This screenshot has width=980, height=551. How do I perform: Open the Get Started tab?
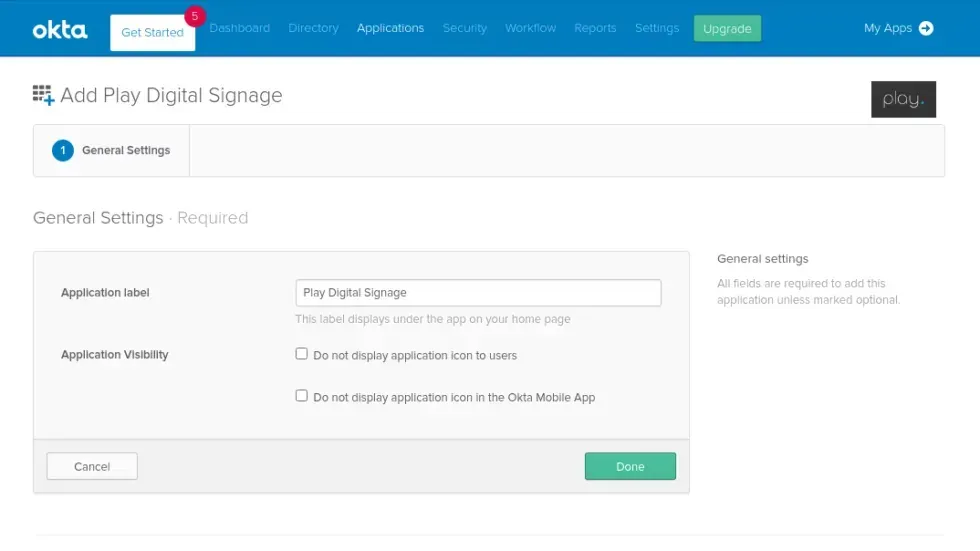(x=152, y=32)
